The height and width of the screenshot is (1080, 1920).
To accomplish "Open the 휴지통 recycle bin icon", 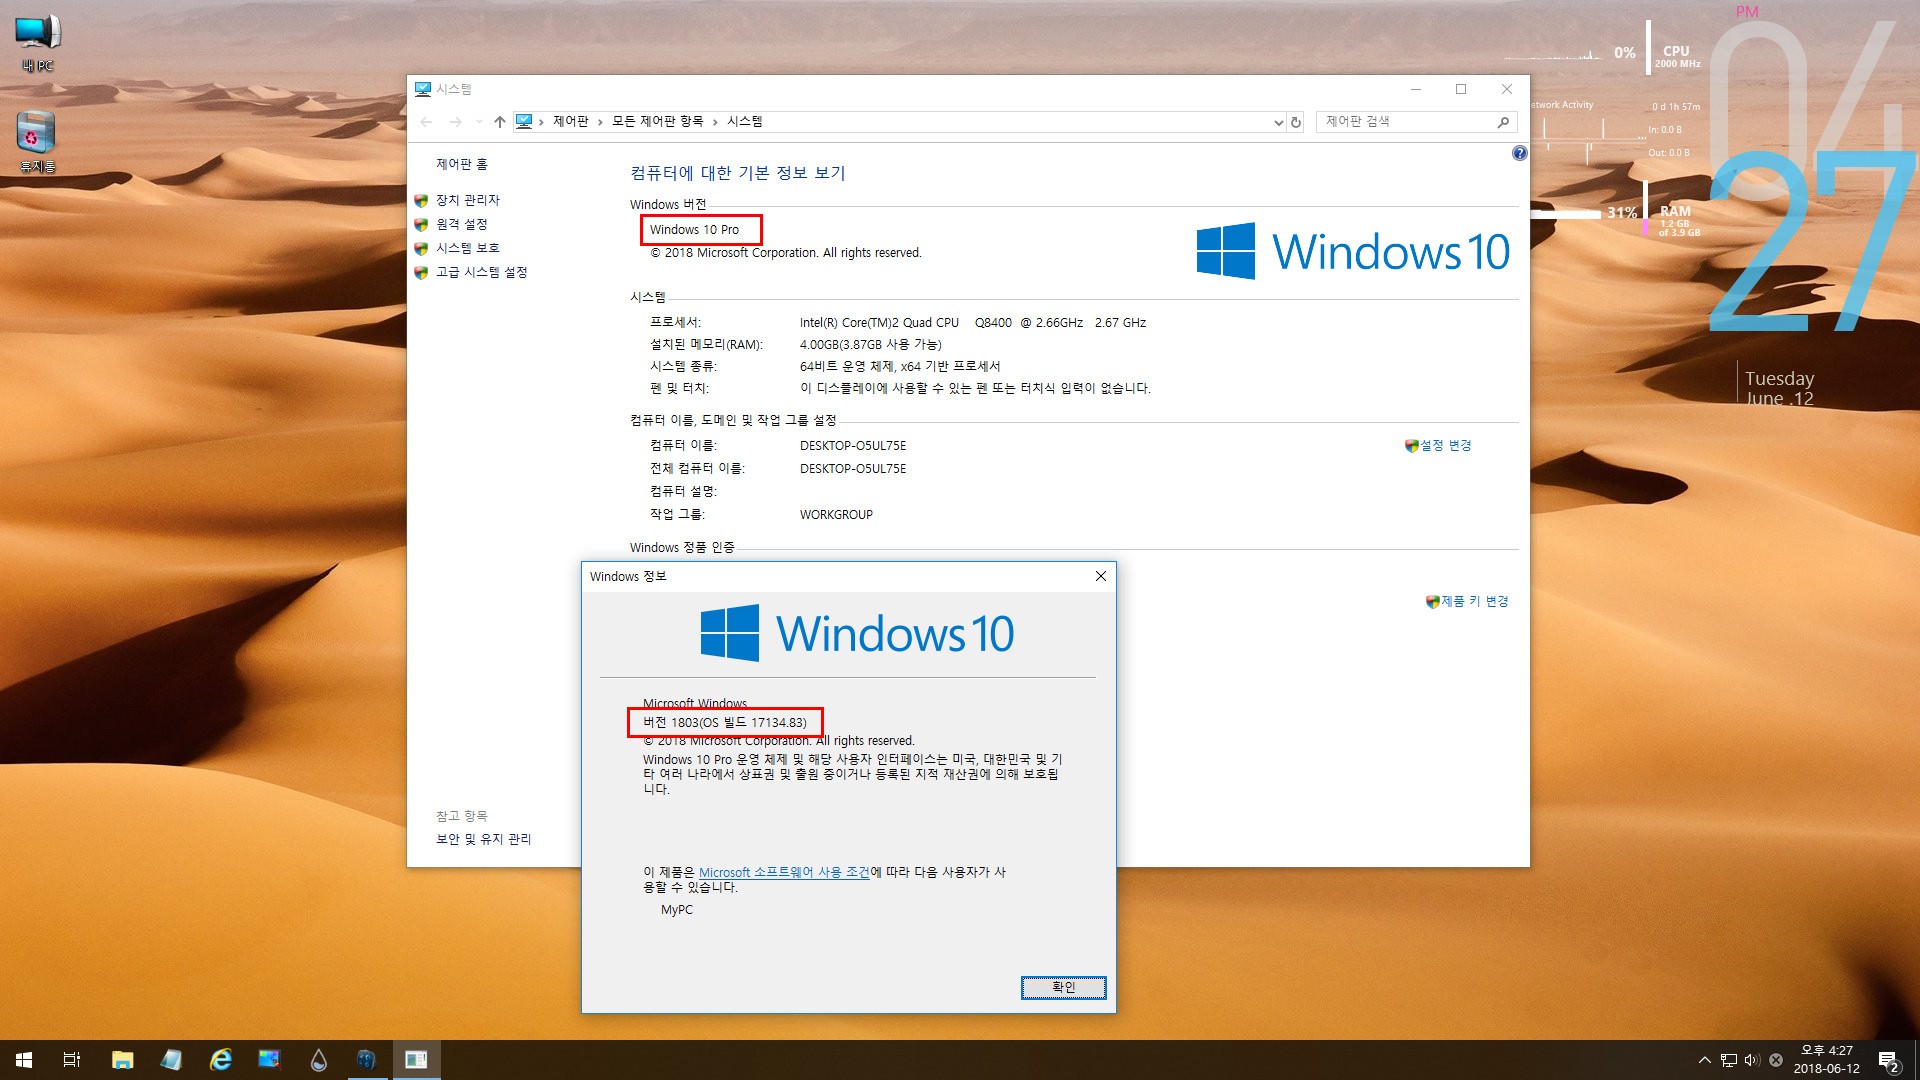I will tap(37, 142).
